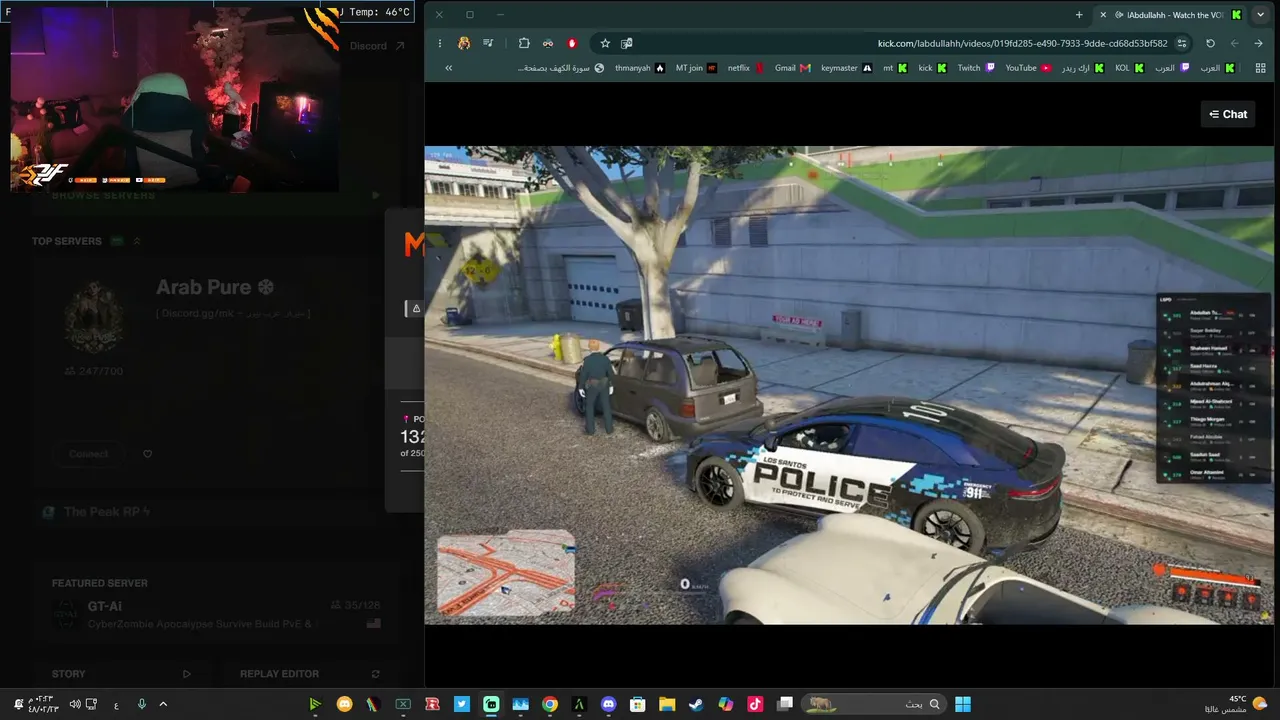This screenshot has width=1280, height=720.
Task: Launch Story mode in the launcher
Action: [x=121, y=674]
